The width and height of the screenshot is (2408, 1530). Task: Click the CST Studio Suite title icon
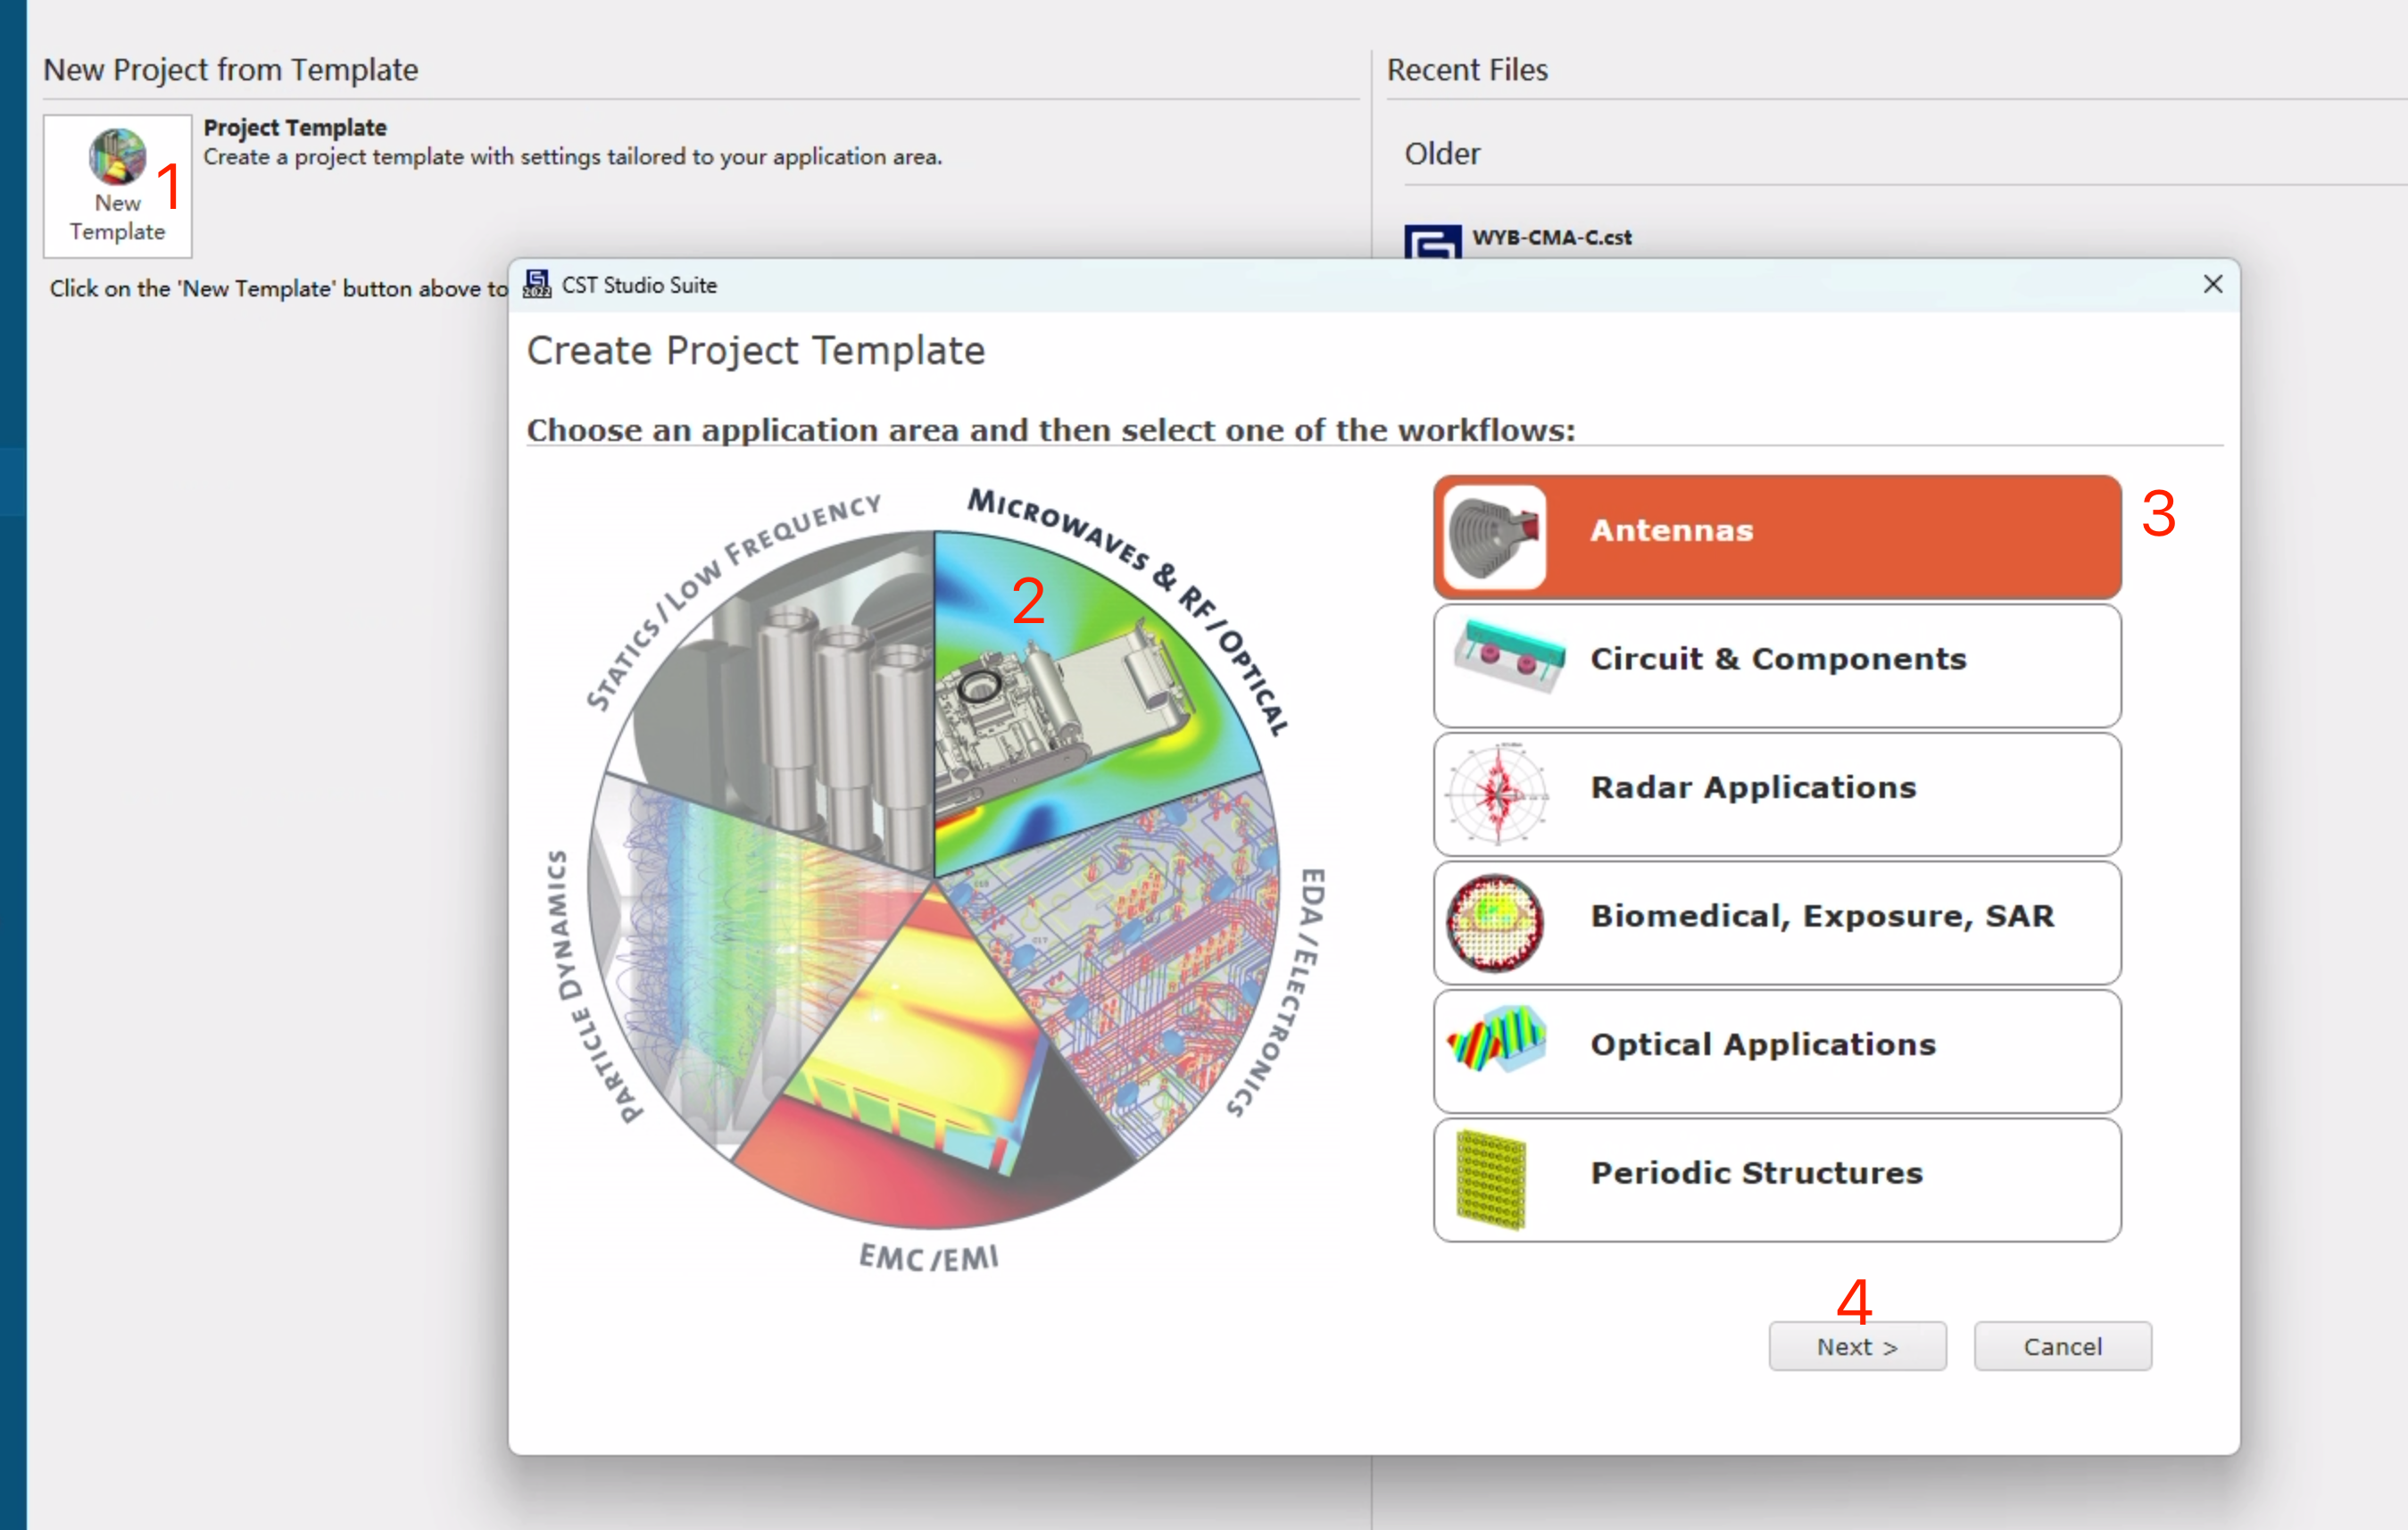click(537, 285)
